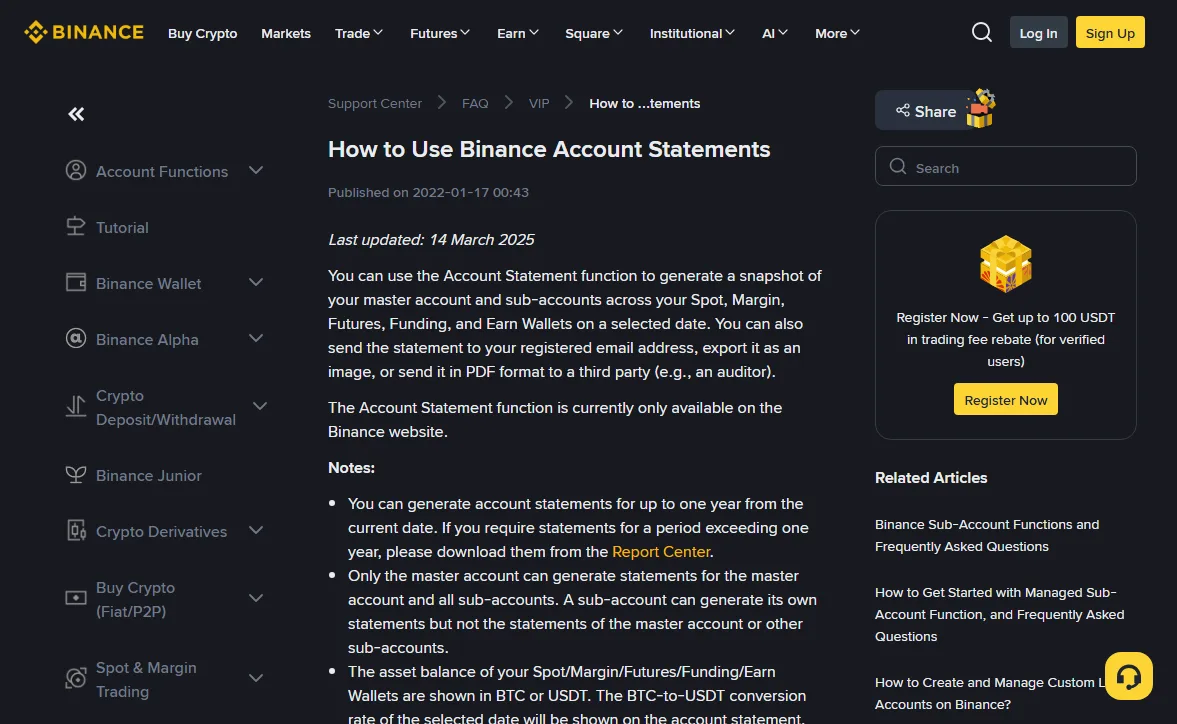
Task: Open support chat headset button
Action: click(1128, 676)
